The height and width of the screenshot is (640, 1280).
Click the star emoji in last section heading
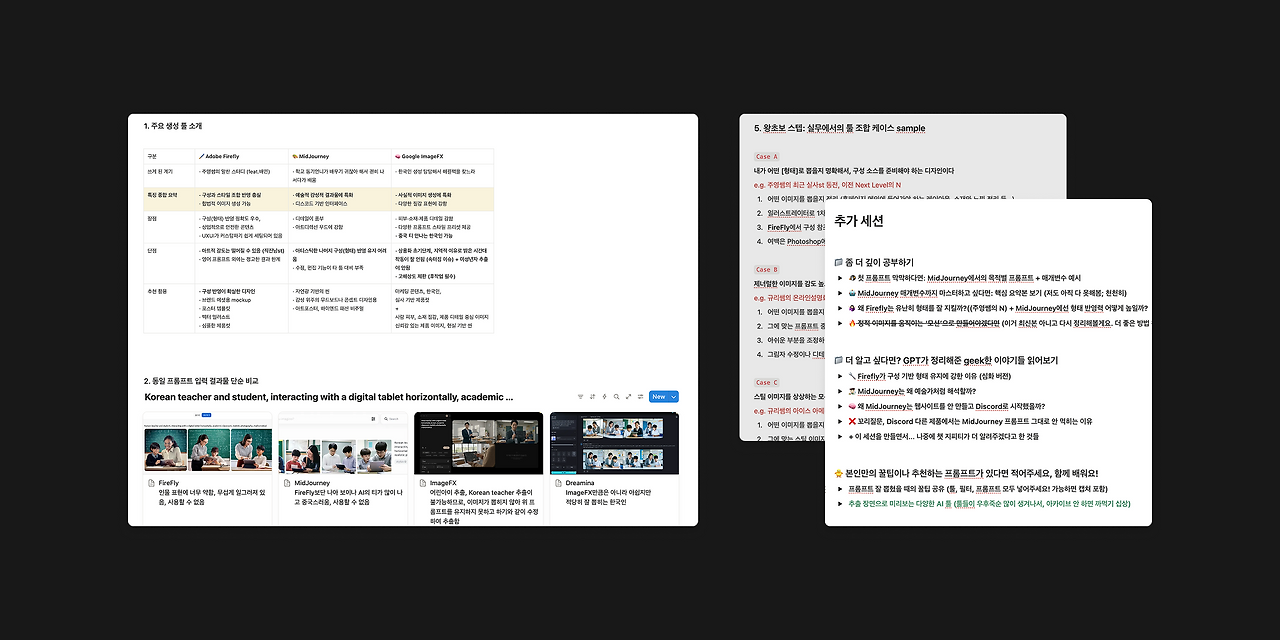coord(840,473)
